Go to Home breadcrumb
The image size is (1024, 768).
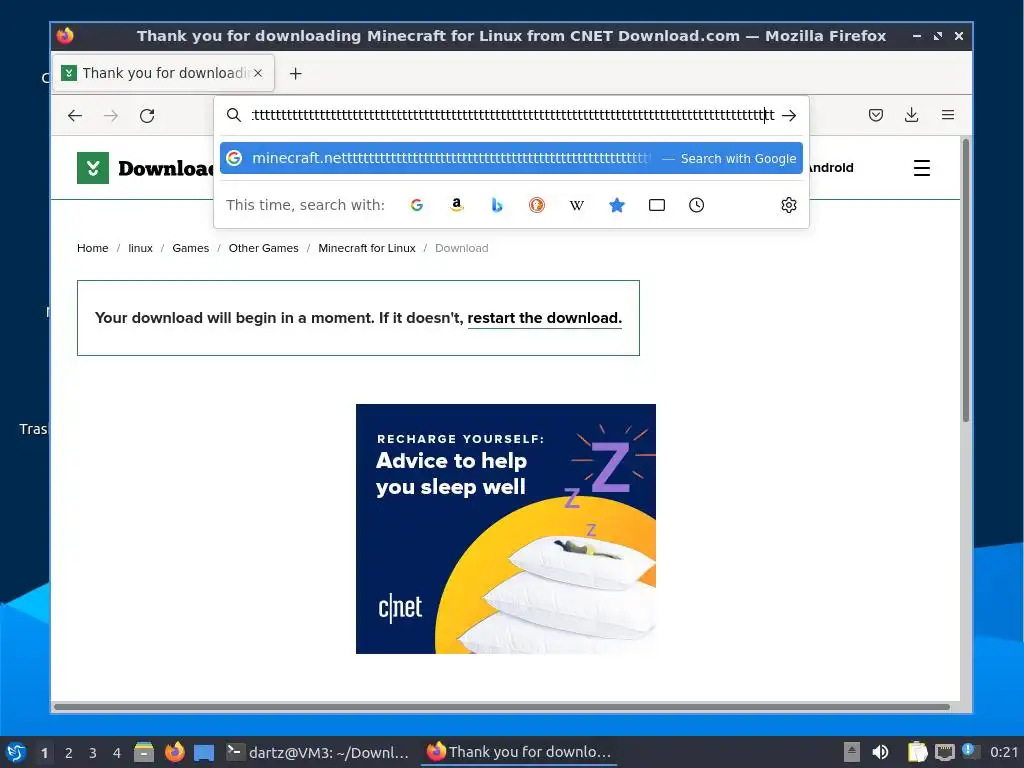coord(93,248)
